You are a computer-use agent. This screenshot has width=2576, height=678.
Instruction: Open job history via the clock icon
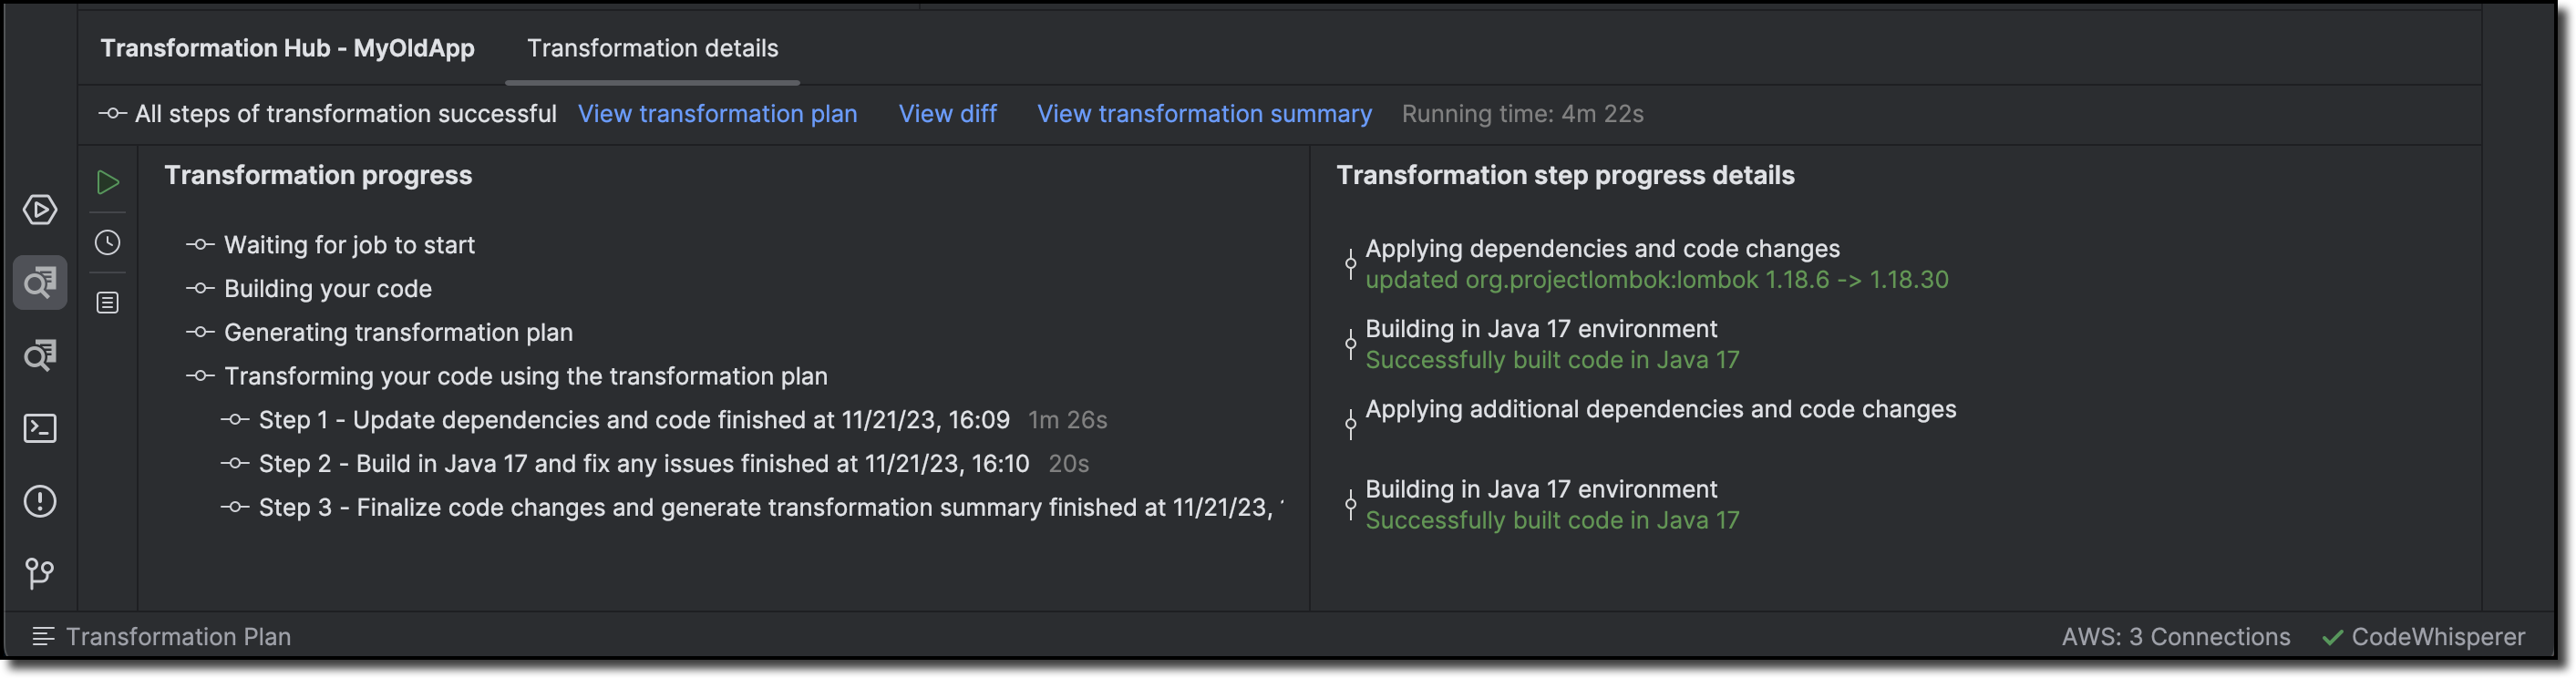pos(108,243)
